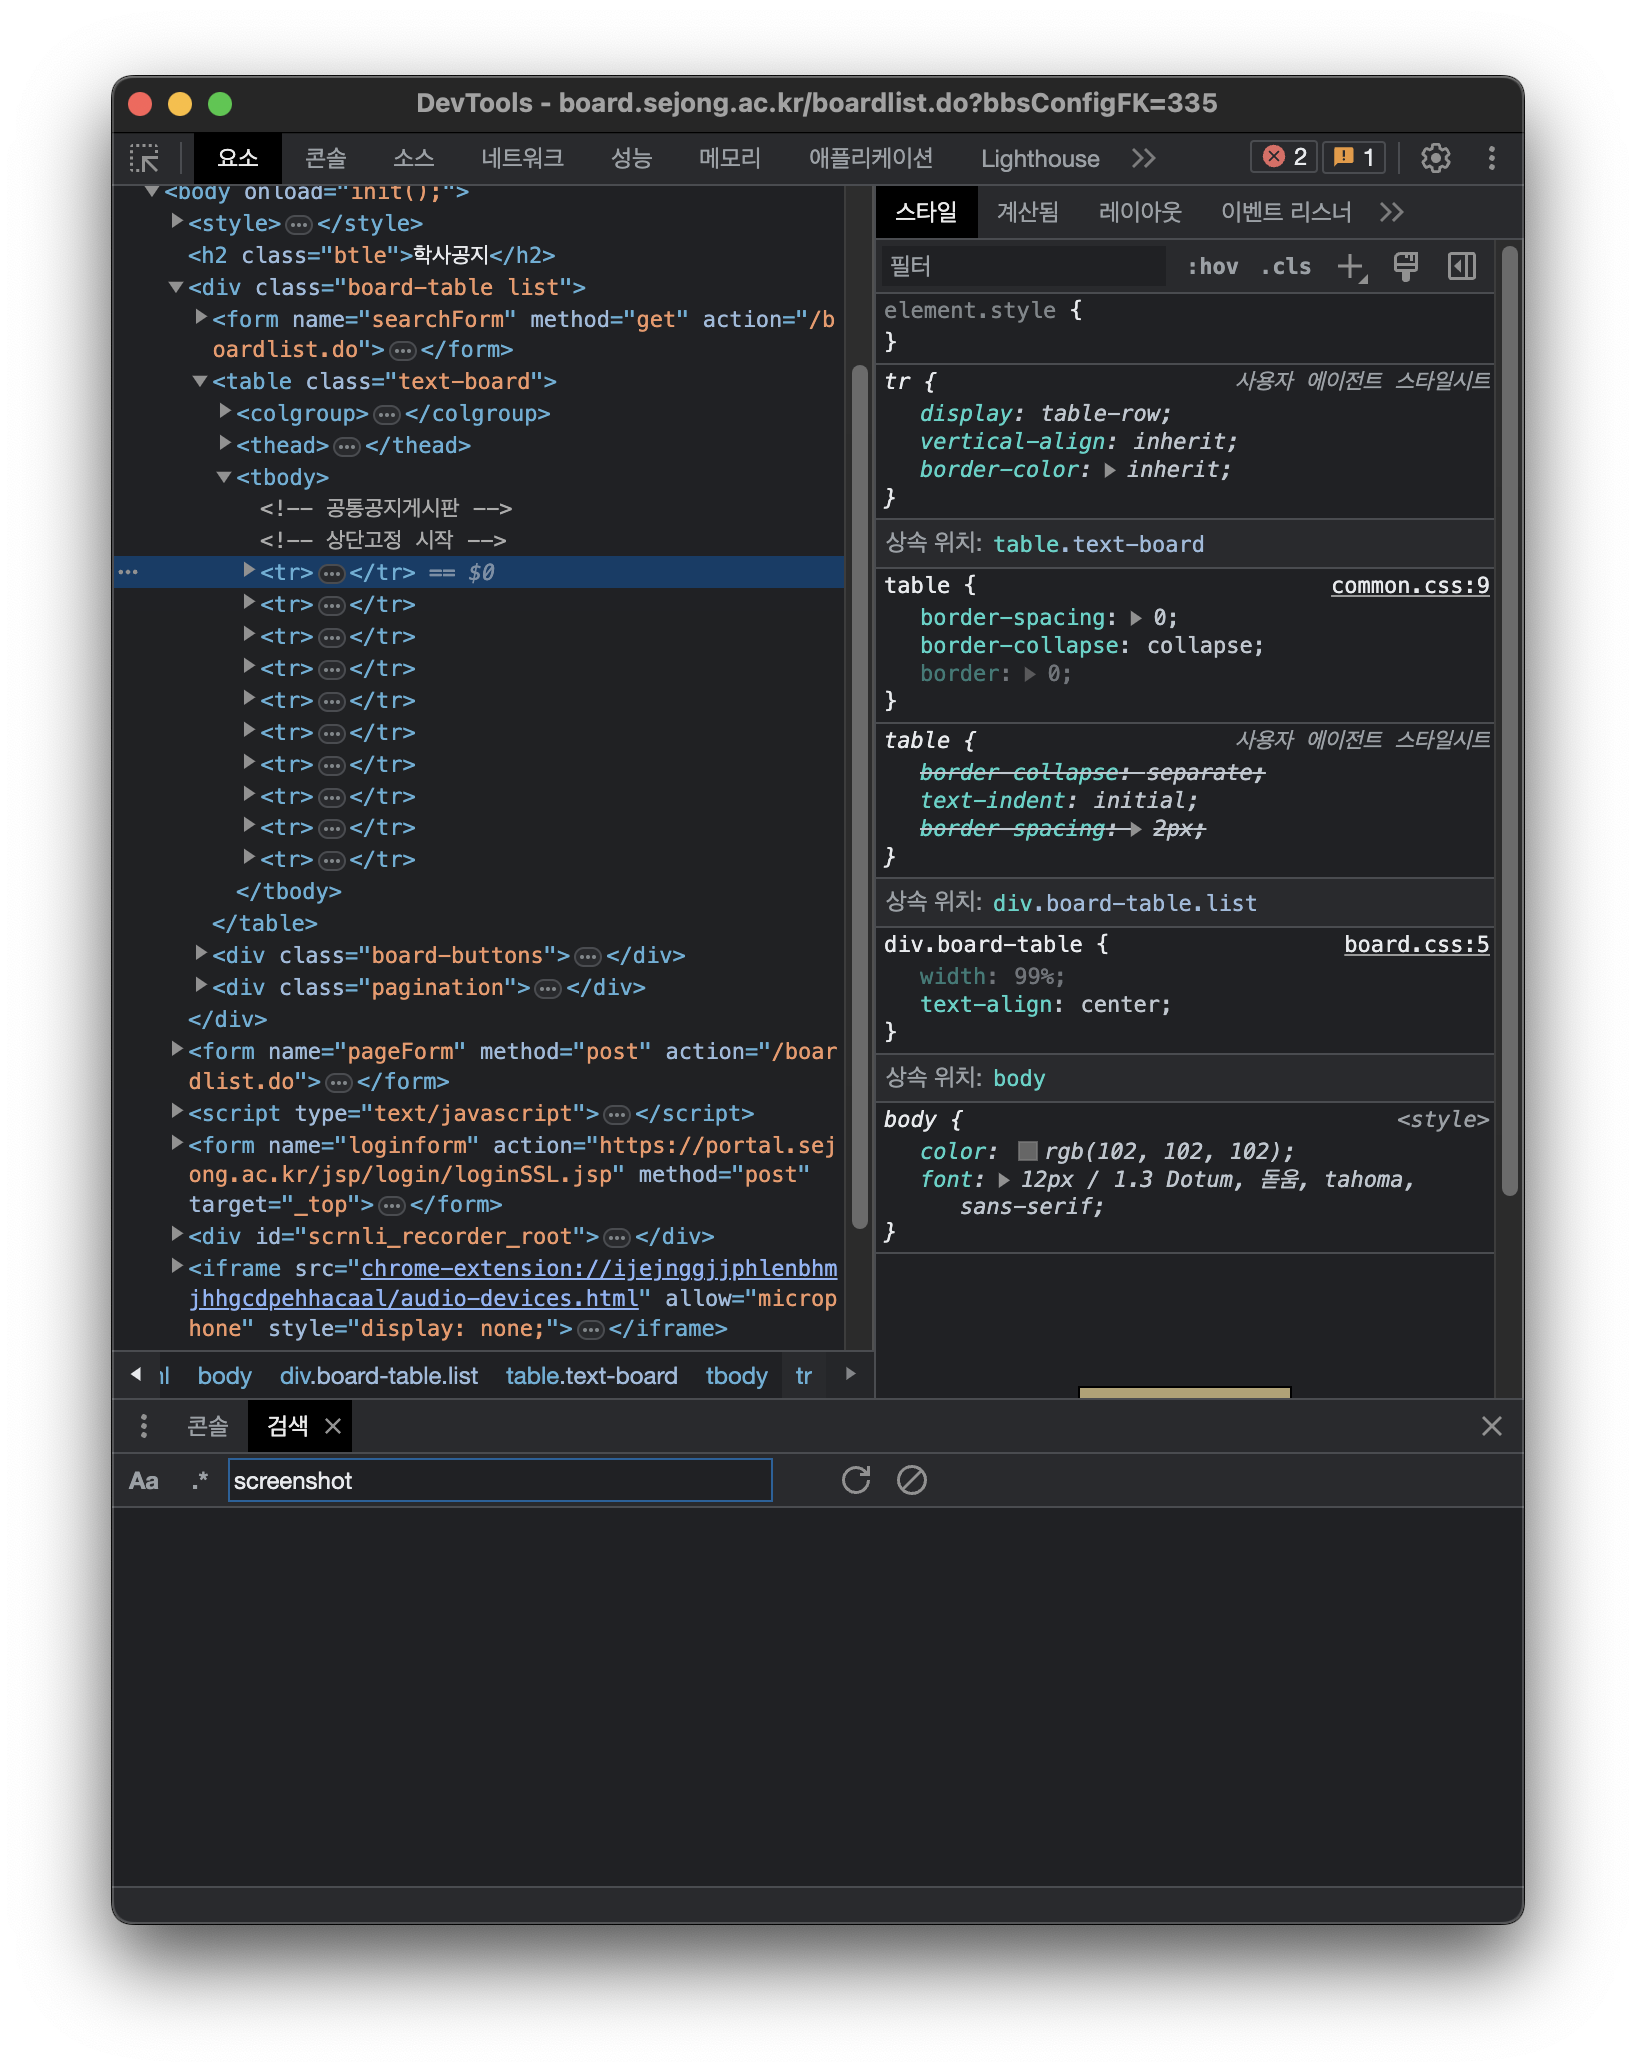The width and height of the screenshot is (1636, 2072).
Task: Click the orange issues count badge
Action: point(1354,157)
